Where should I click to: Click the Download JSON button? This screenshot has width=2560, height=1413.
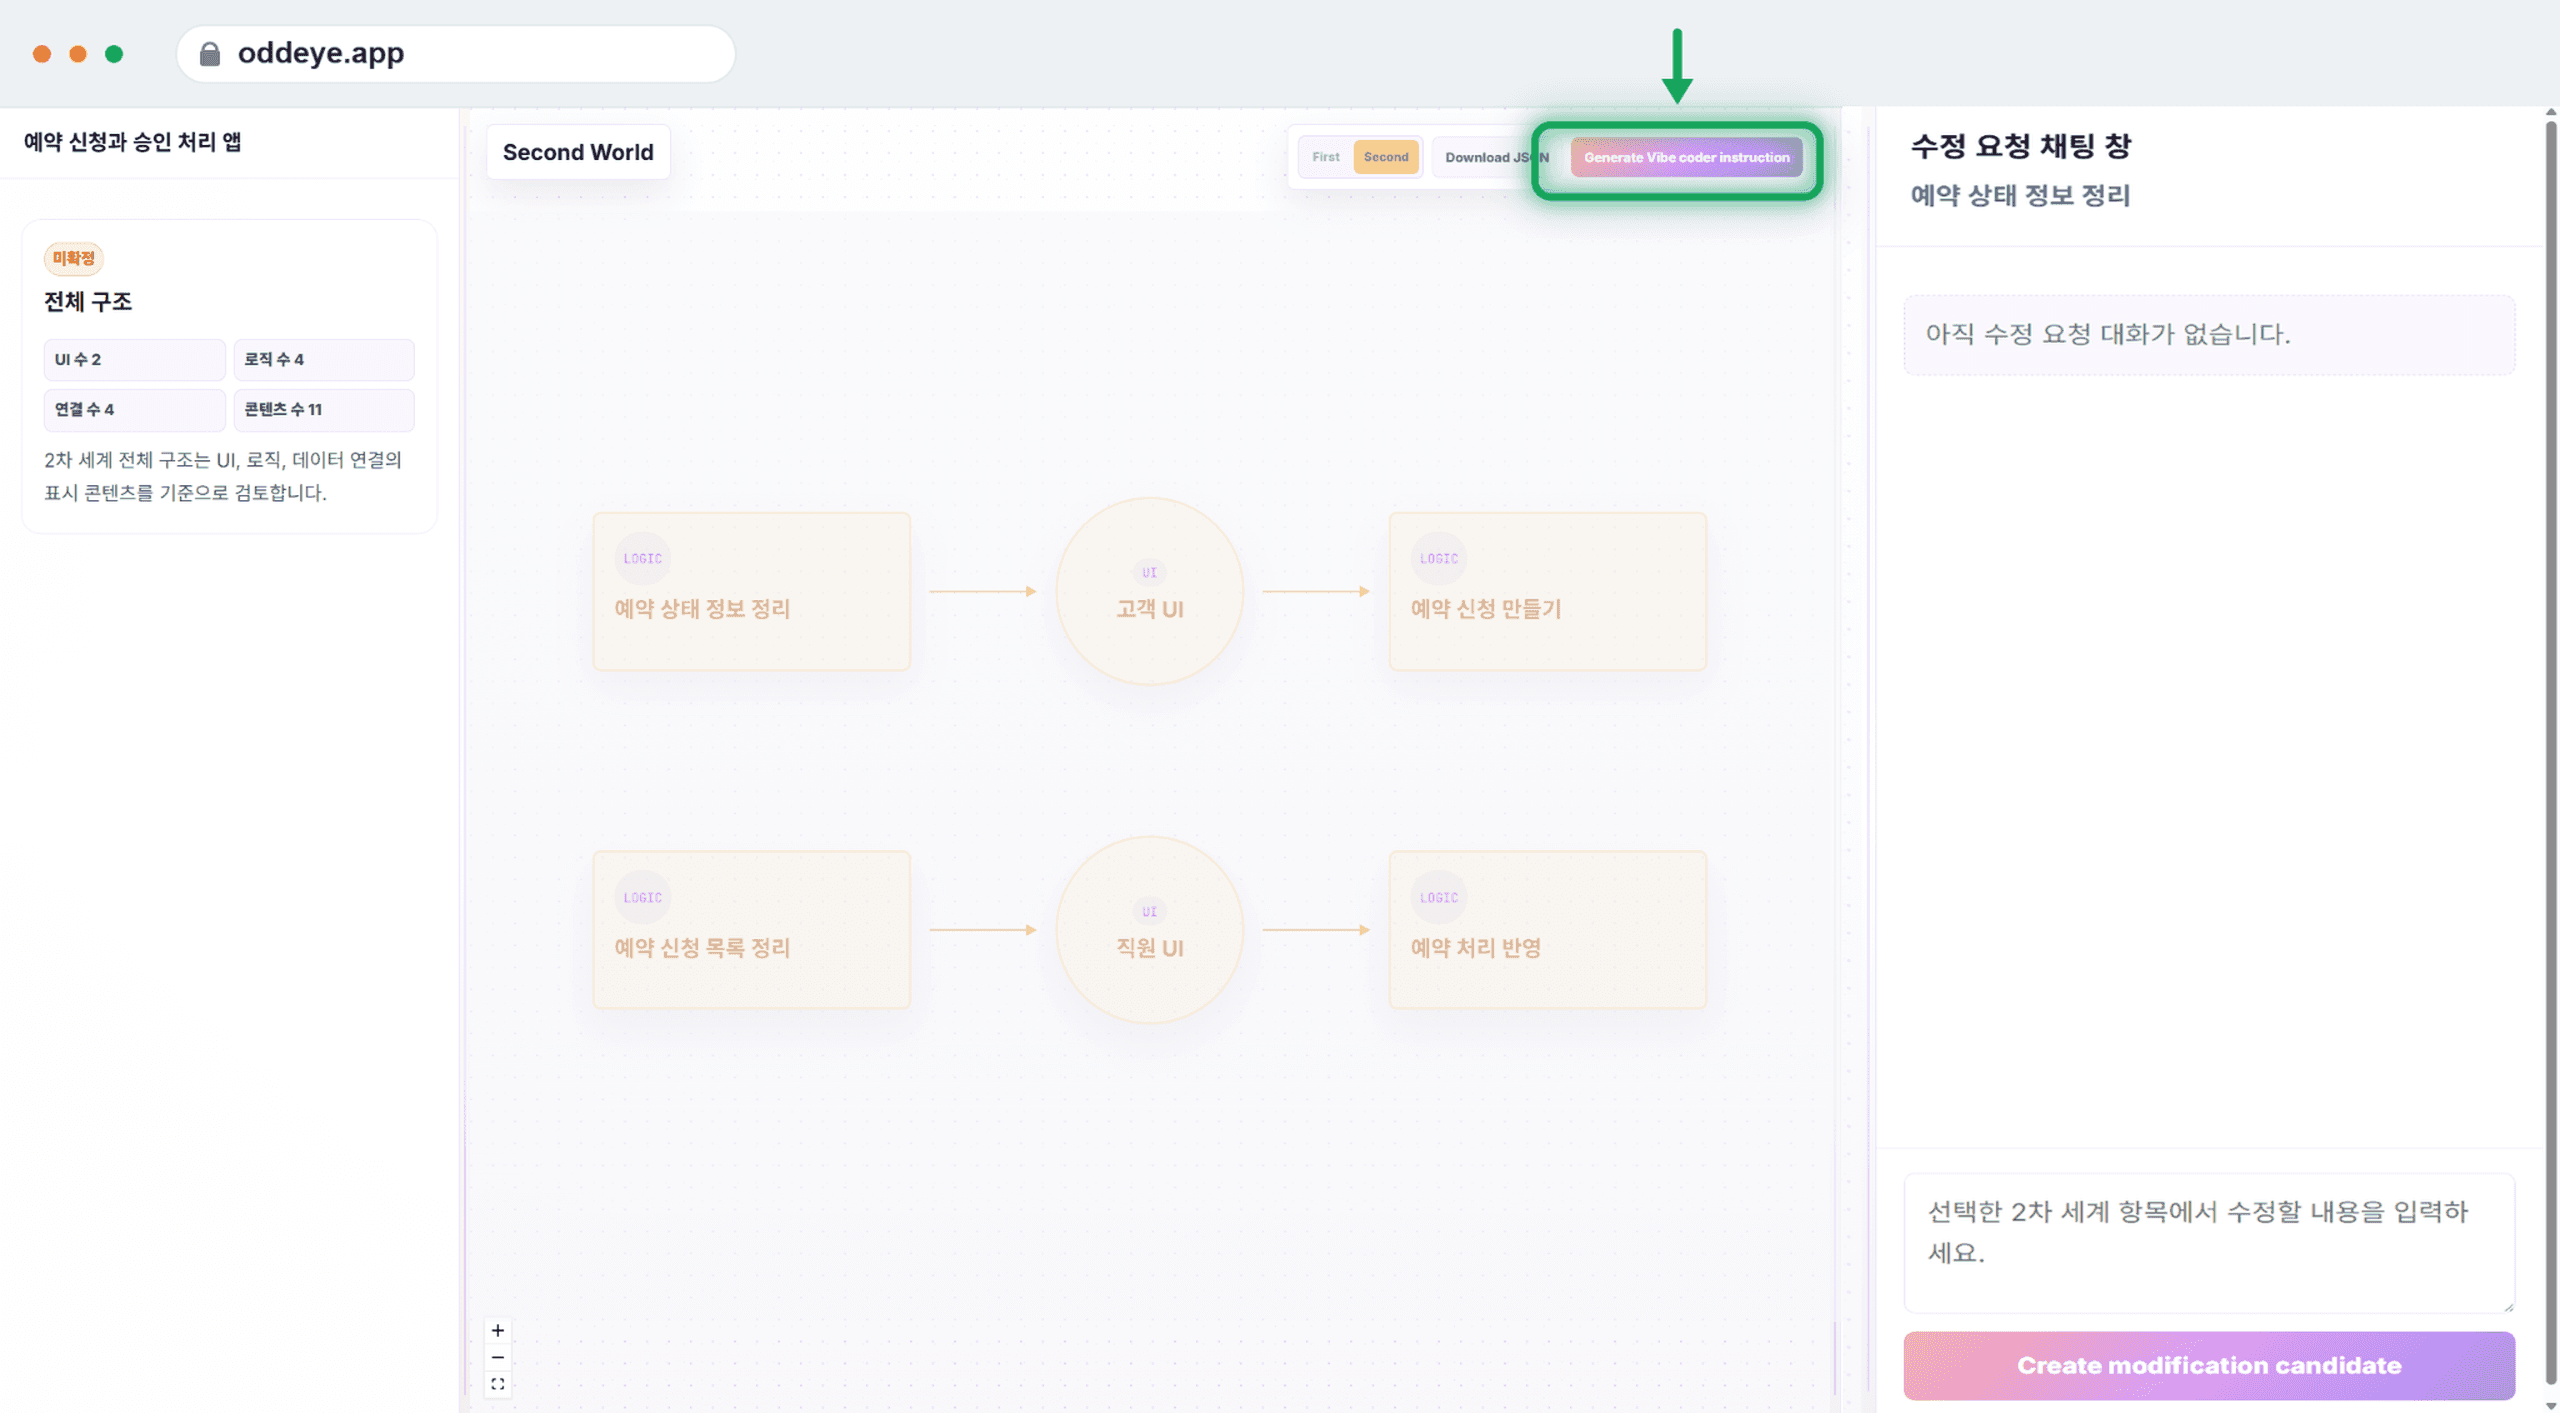pos(1495,157)
